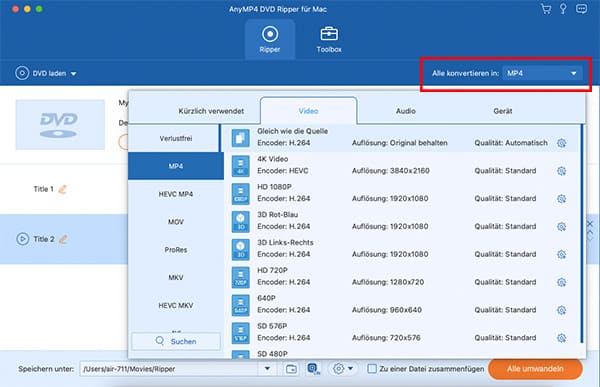The image size is (600, 387).
Task: Open the shopping cart icon
Action: pyautogui.click(x=546, y=9)
